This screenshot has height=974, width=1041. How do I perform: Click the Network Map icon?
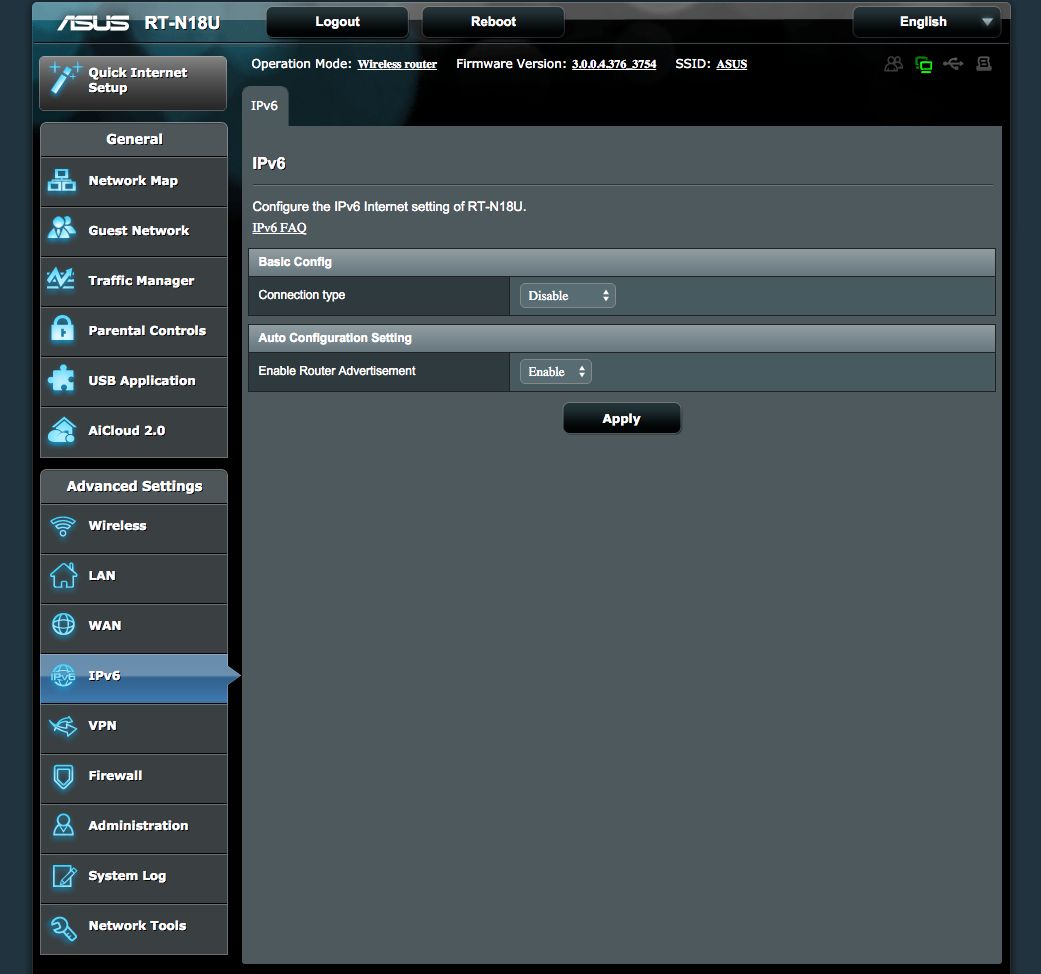pyautogui.click(x=62, y=180)
